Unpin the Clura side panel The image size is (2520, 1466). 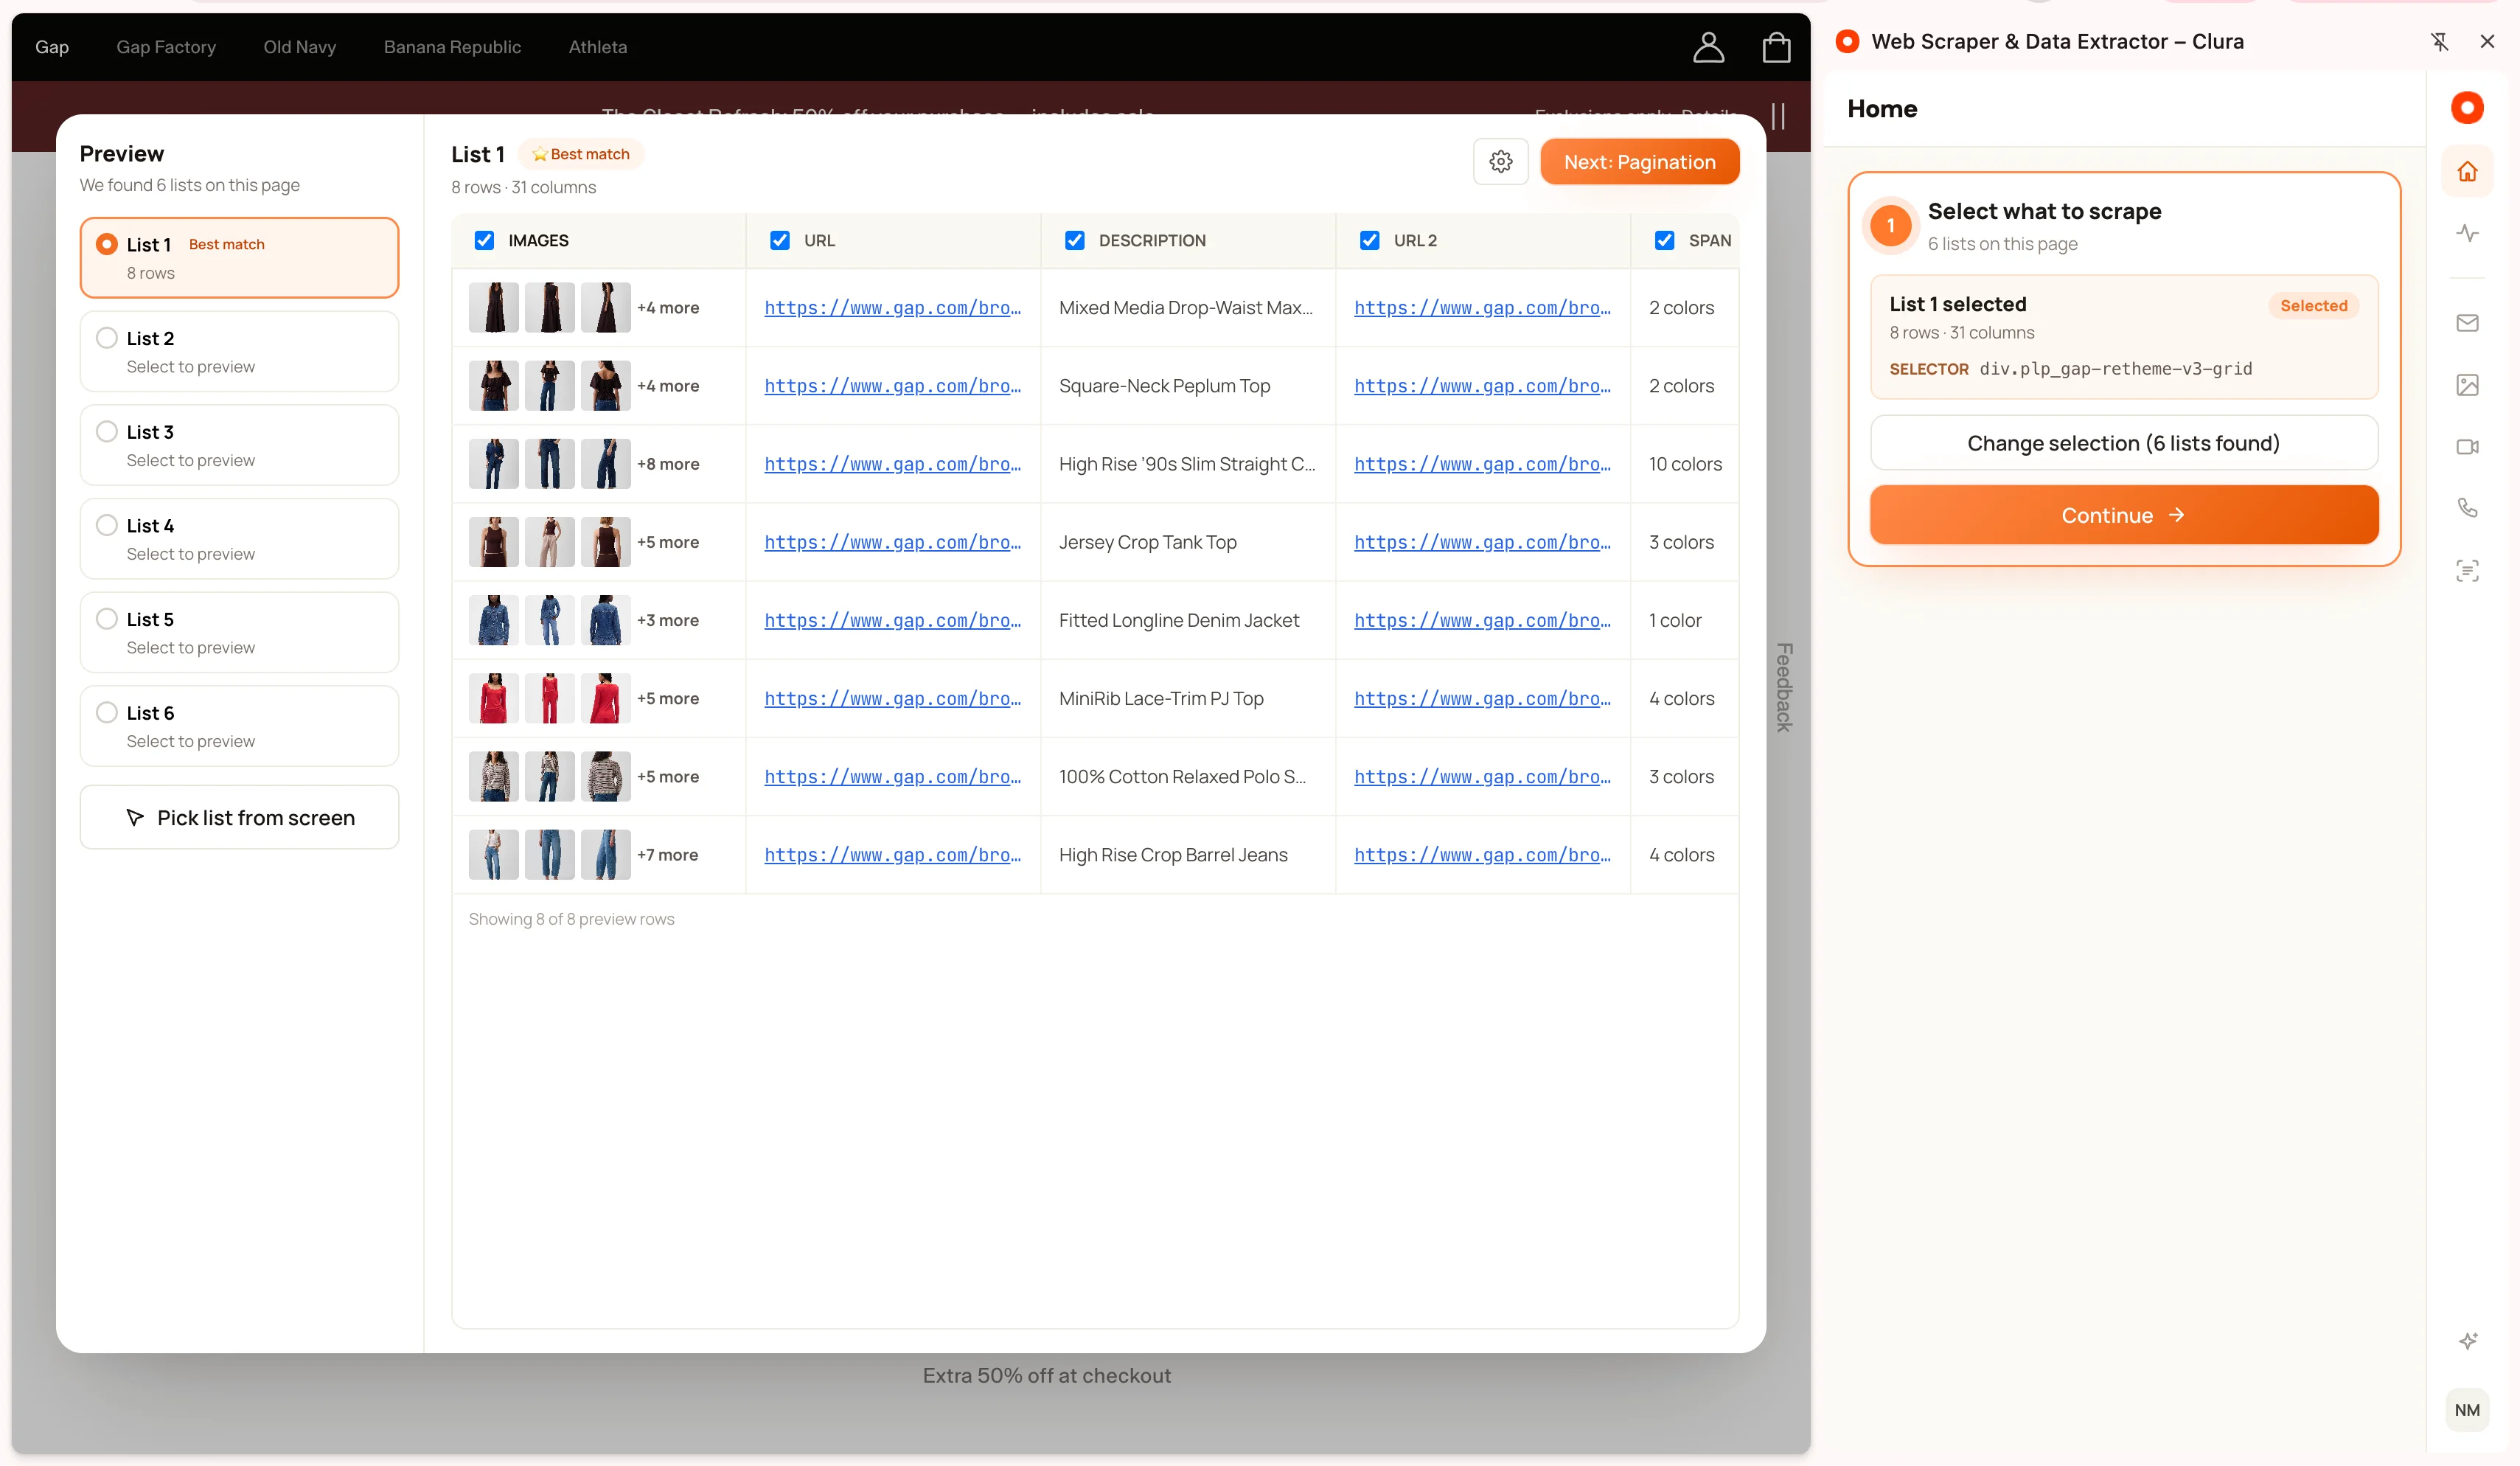2440,42
